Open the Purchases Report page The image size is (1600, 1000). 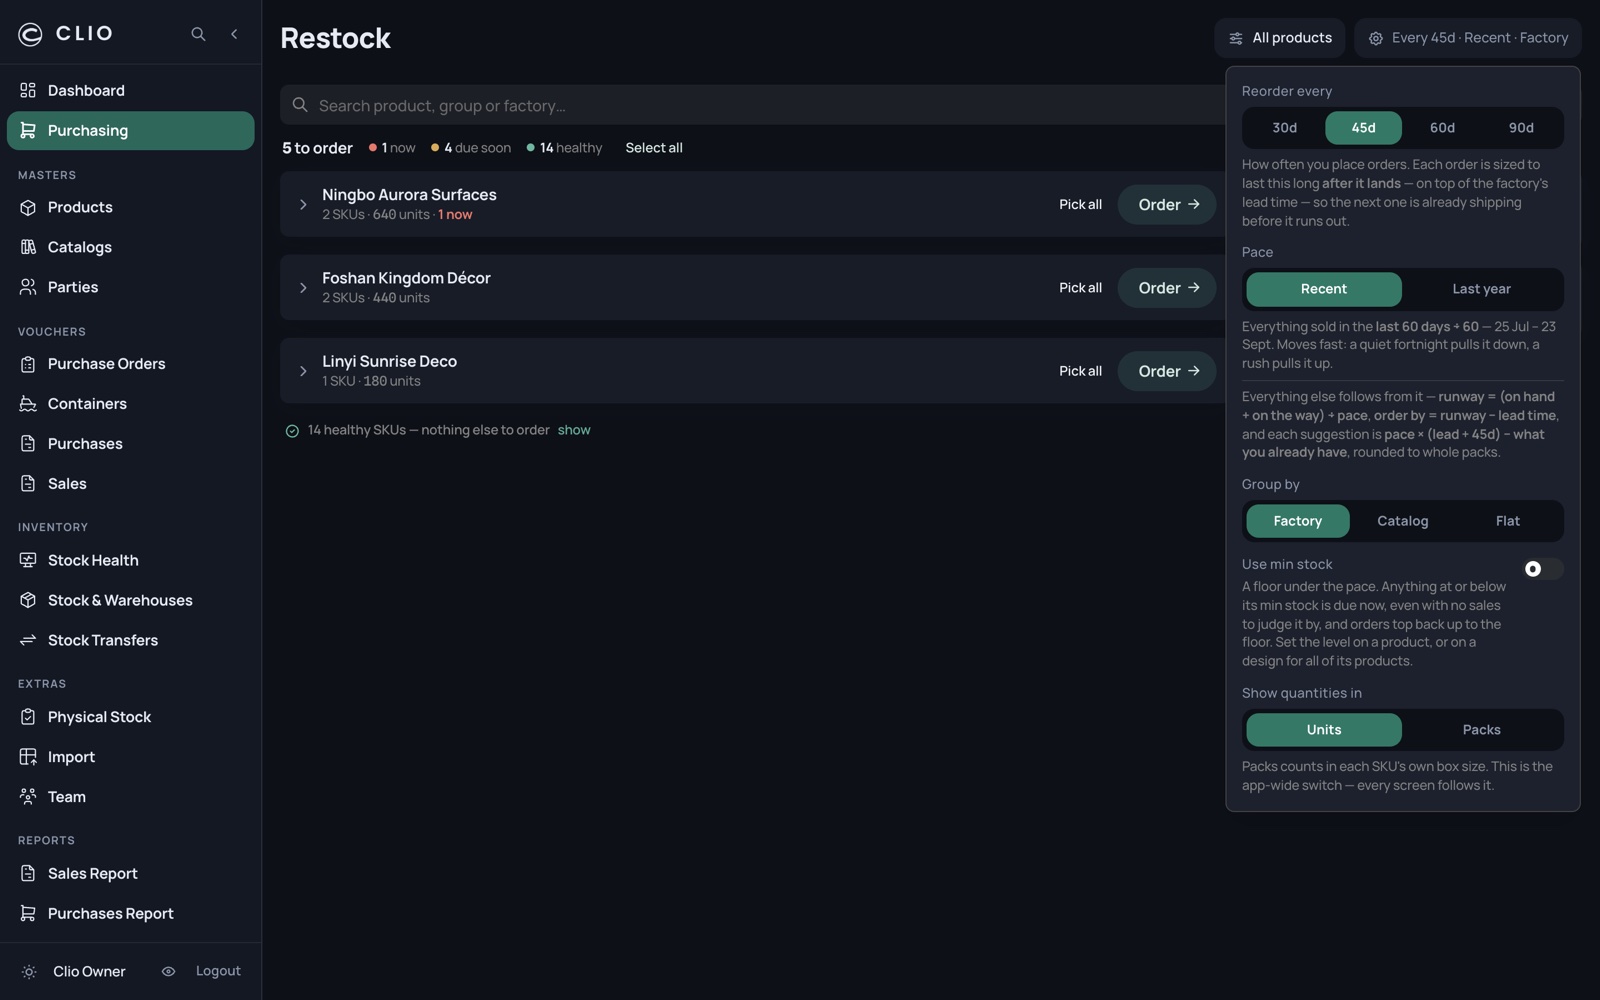[131, 914]
